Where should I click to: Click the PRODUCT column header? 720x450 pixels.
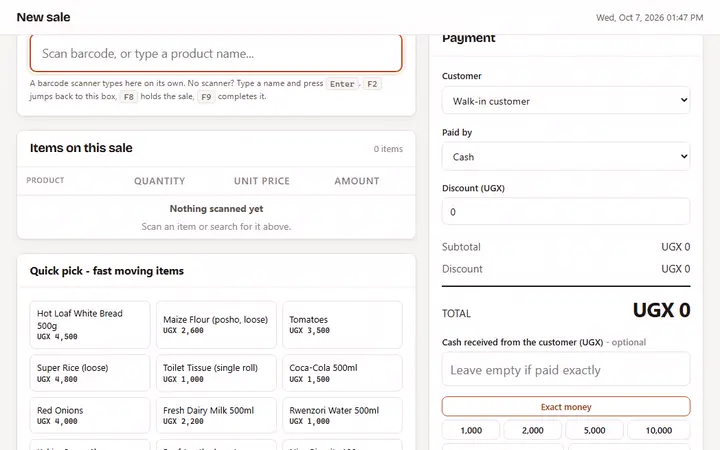[45, 180]
